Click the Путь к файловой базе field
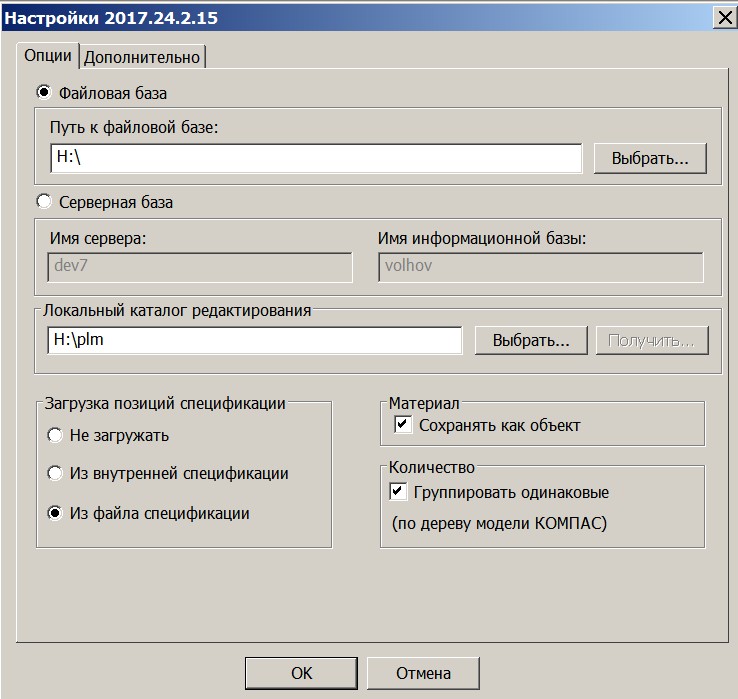The width and height of the screenshot is (738, 699). point(315,158)
